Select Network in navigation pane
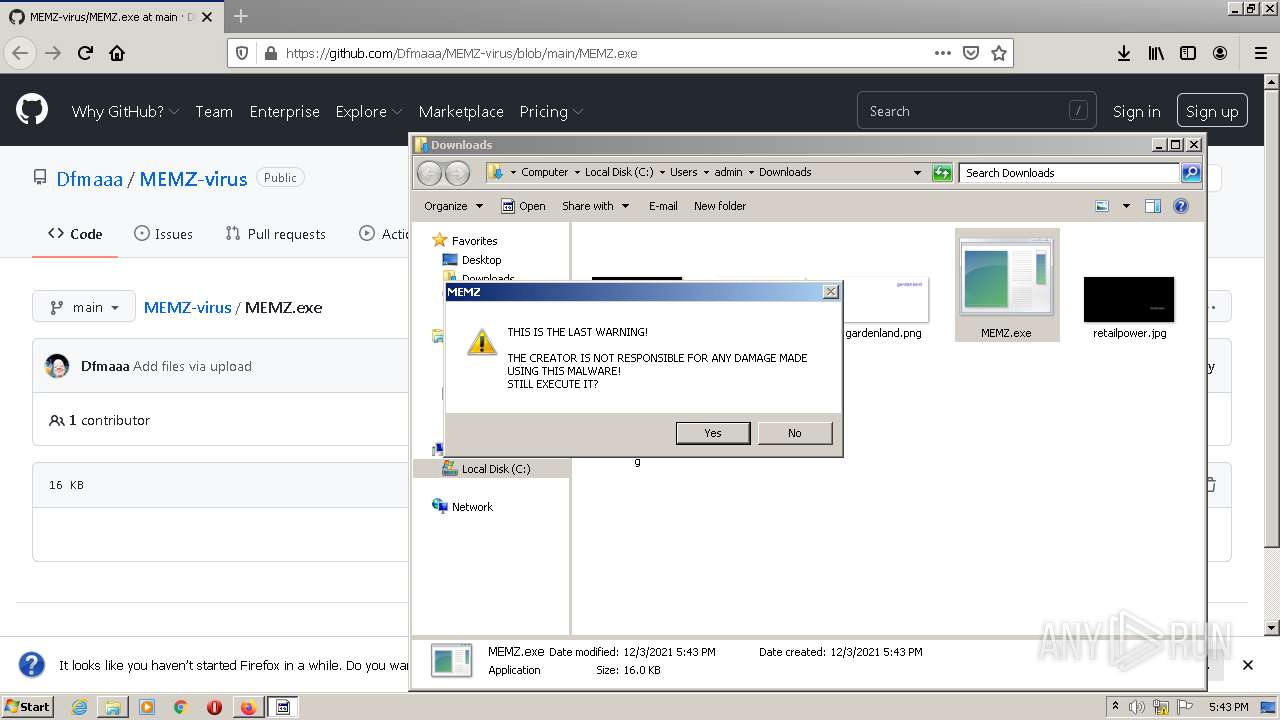The height and width of the screenshot is (720, 1280). pos(472,507)
